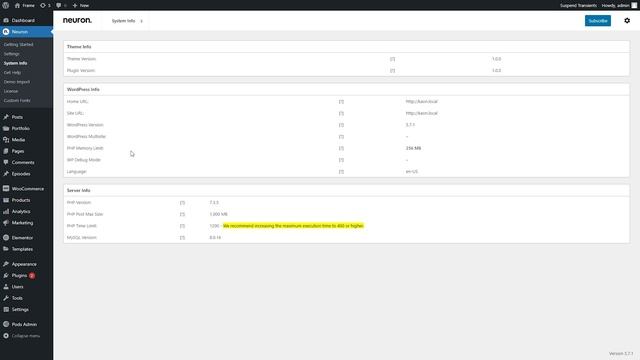Click the neuron. logo in header
Viewport: 640px width, 360px height.
(x=77, y=20)
